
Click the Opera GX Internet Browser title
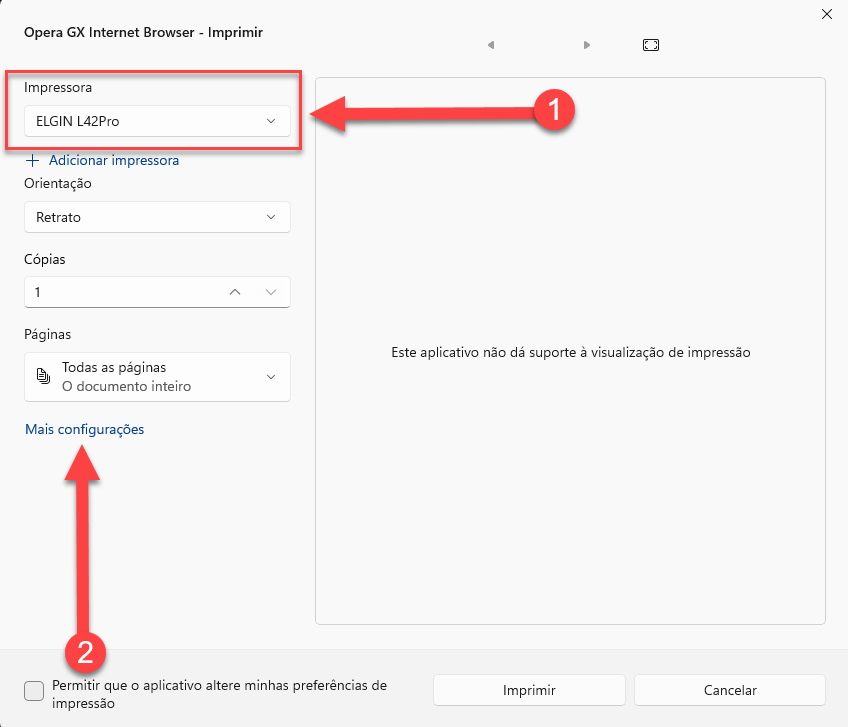tap(143, 32)
